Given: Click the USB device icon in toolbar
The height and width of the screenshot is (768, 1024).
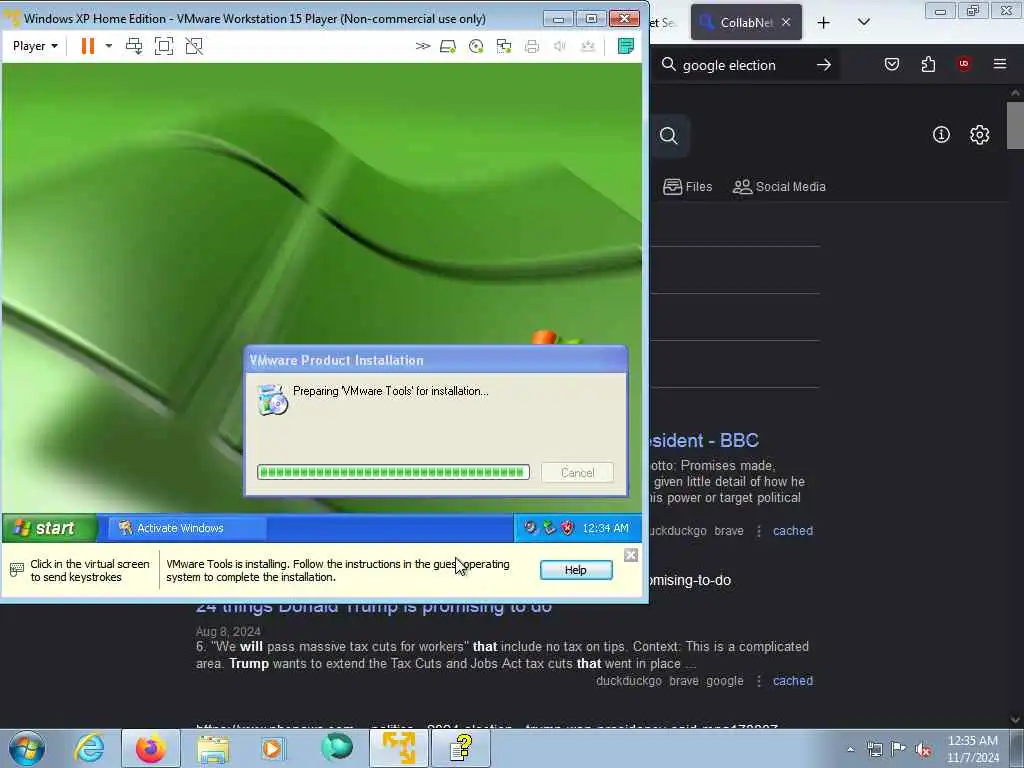Looking at the screenshot, I should coord(588,46).
